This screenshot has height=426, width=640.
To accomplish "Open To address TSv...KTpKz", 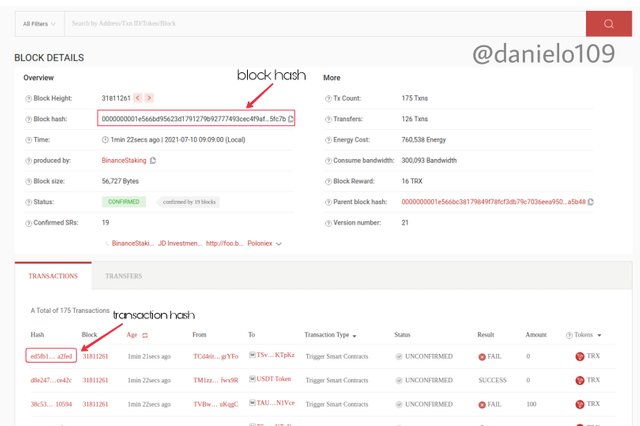I will click(x=276, y=355).
